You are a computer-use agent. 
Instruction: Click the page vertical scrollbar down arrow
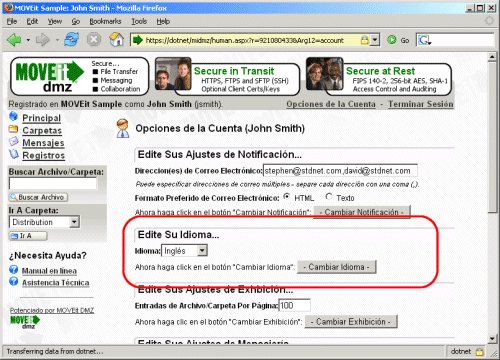(x=492, y=339)
